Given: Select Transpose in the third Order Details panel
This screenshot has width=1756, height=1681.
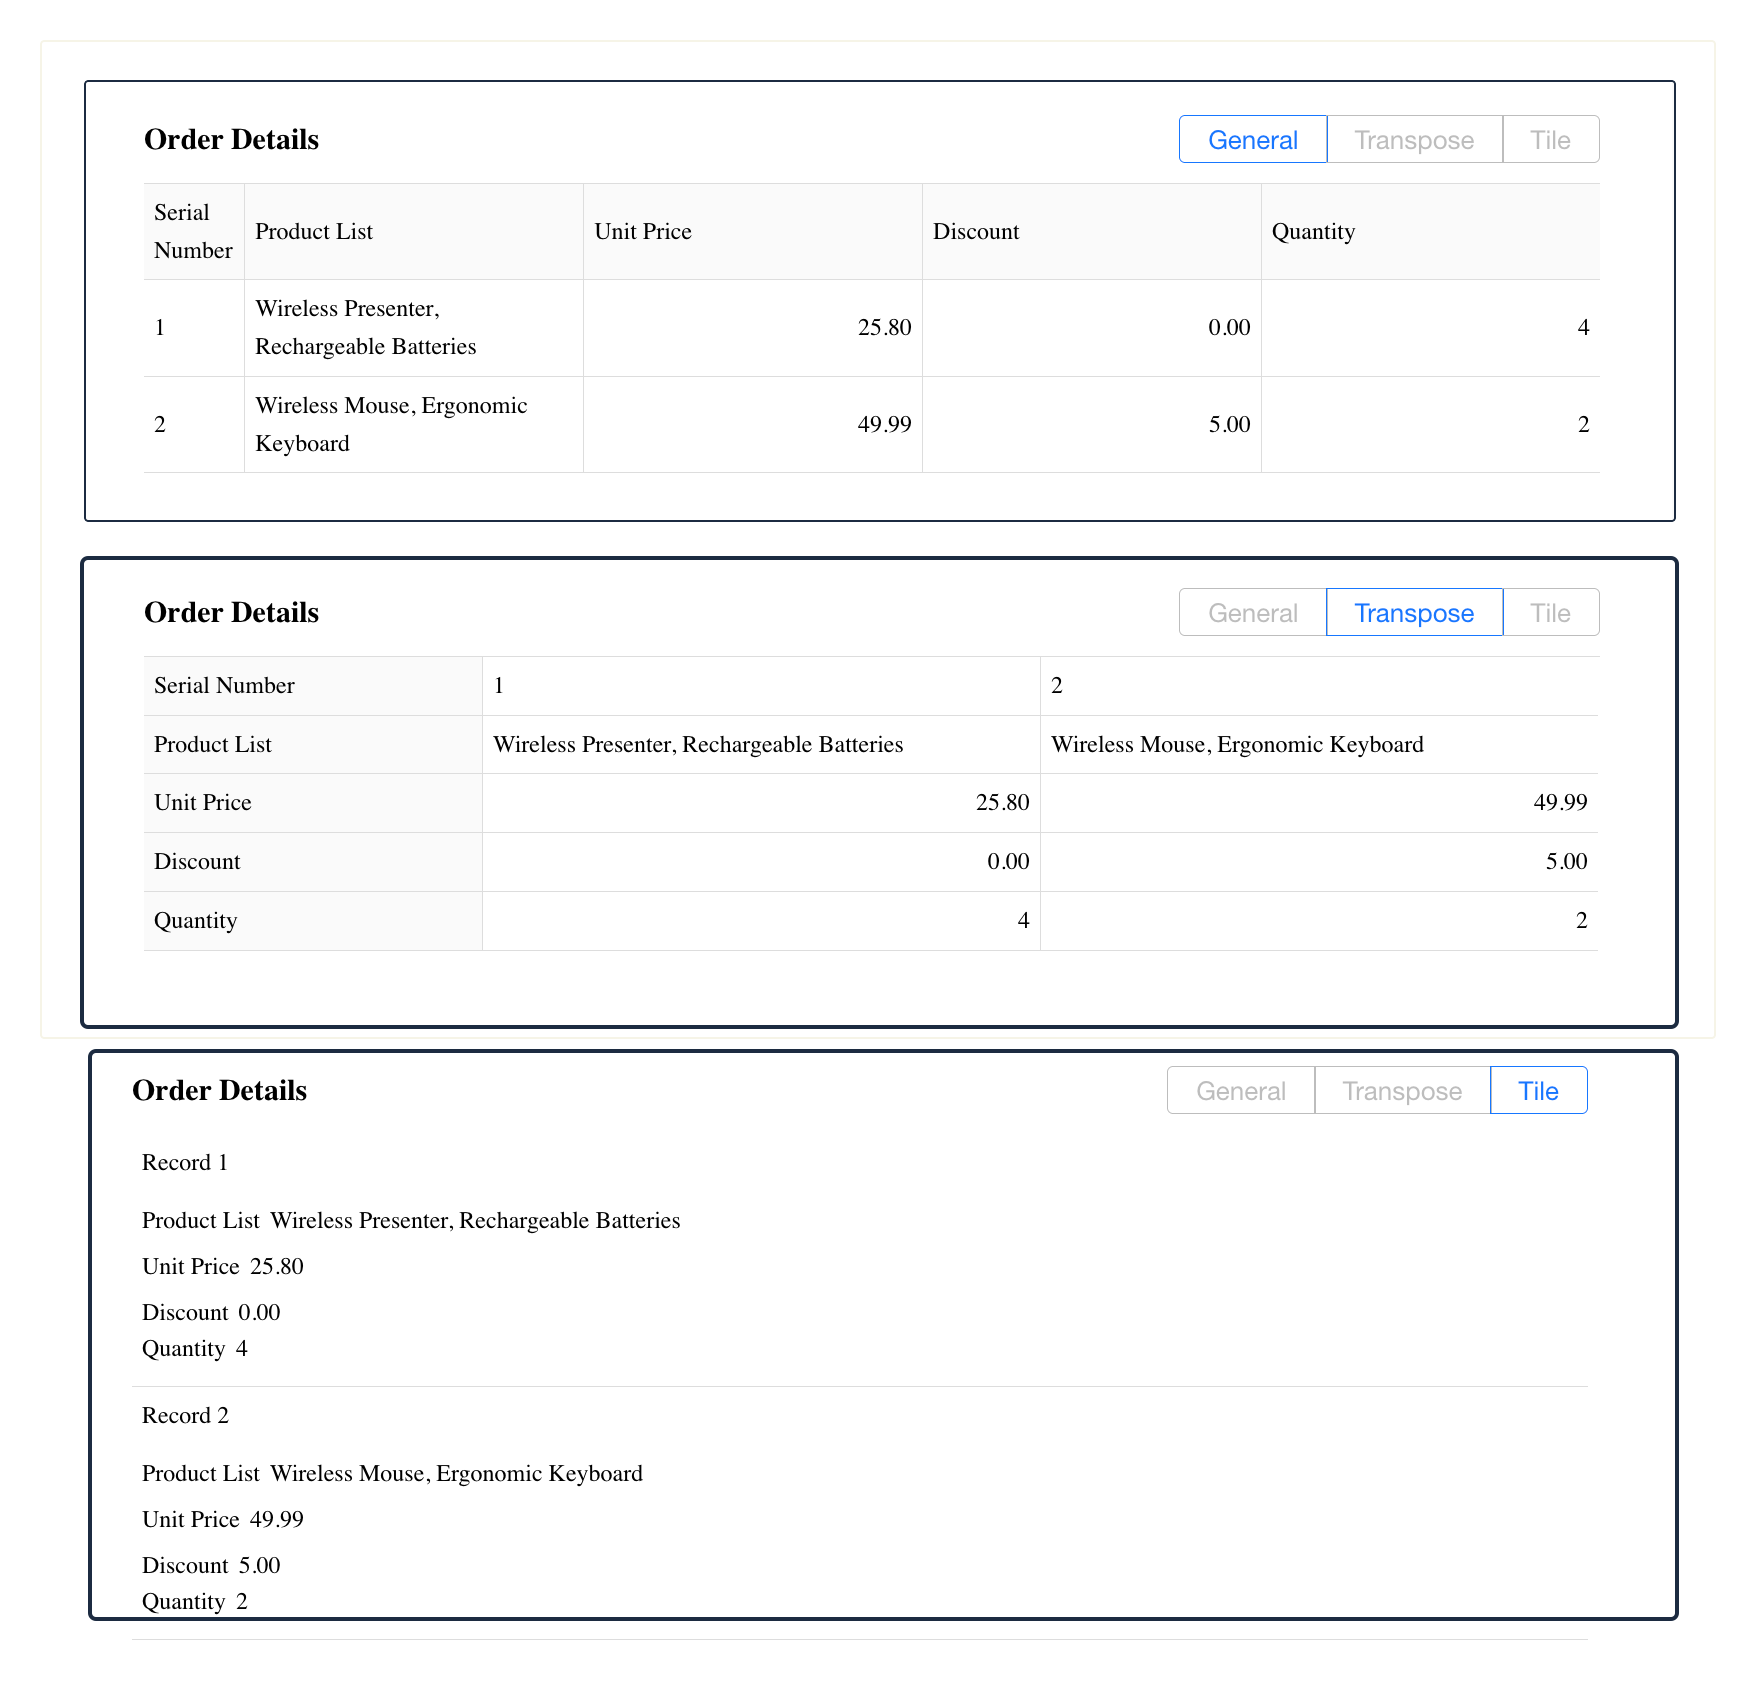Looking at the screenshot, I should pos(1401,1091).
